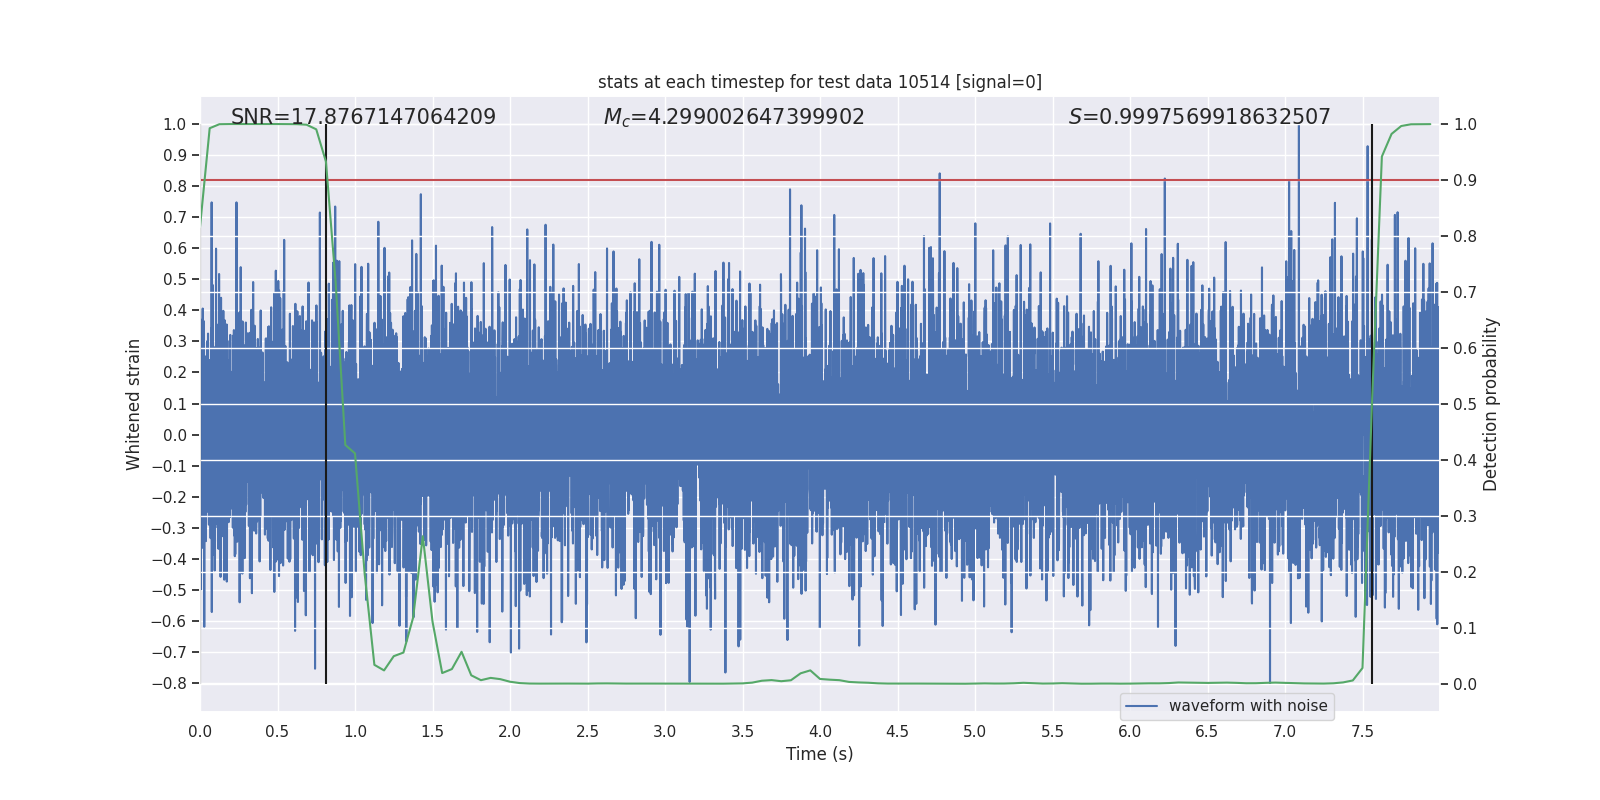
Task: Click the Whitened strain tick label -0.5
Action: click(169, 591)
